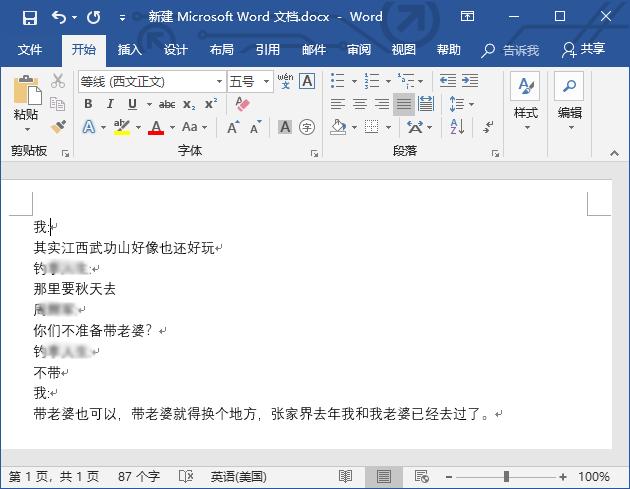Adjust the zoom slider handle
This screenshot has width=630, height=489.
tap(506, 477)
